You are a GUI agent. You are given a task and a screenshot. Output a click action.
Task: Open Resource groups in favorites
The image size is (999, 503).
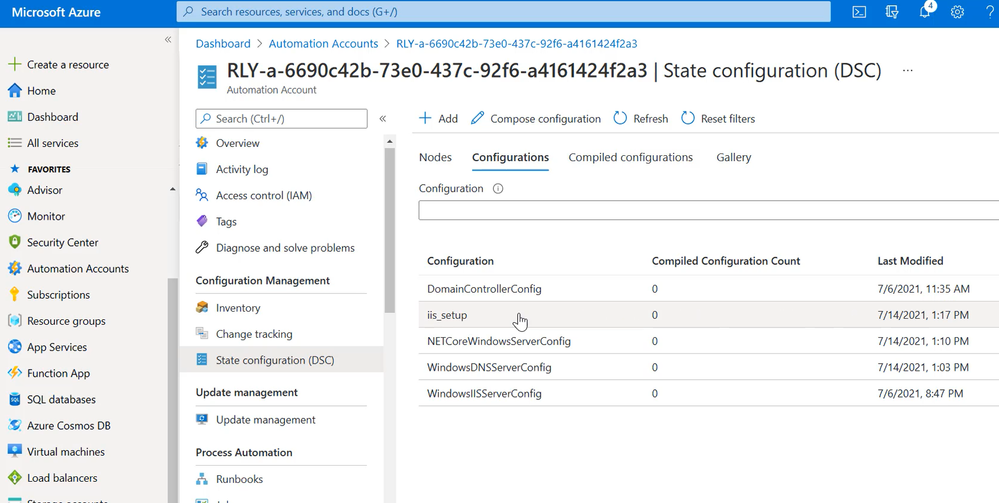point(66,321)
